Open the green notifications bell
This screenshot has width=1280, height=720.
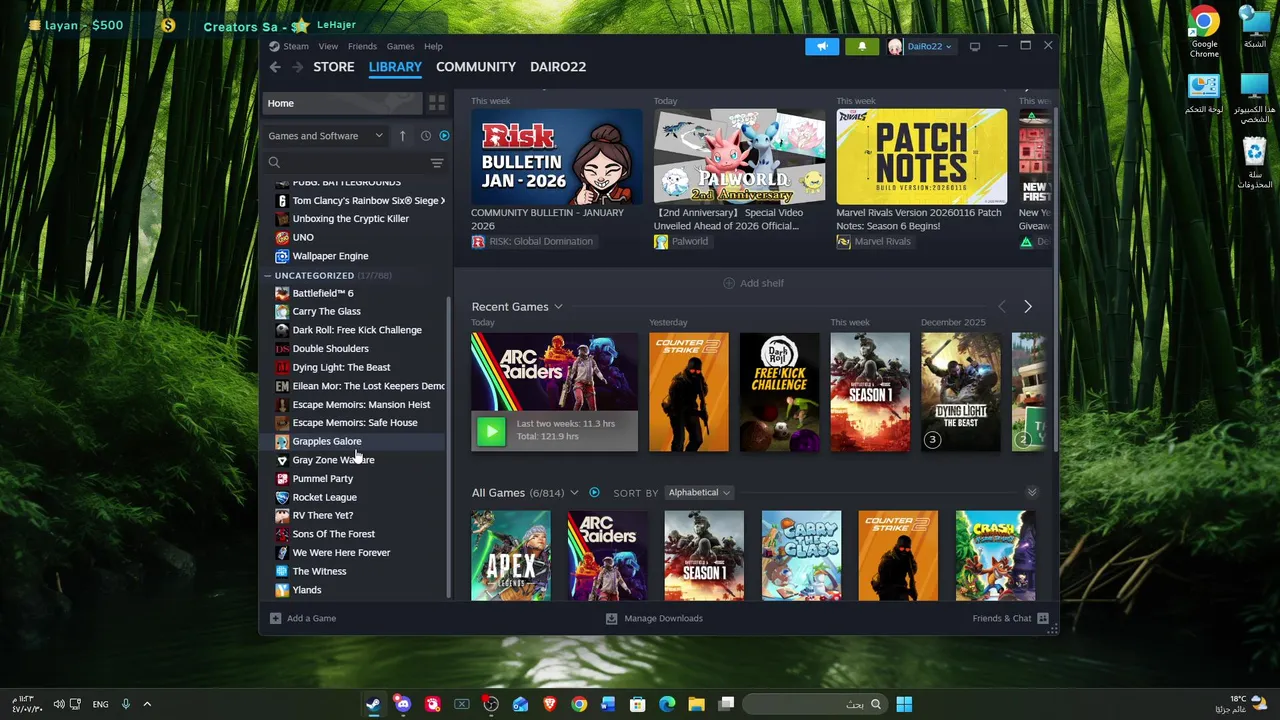point(862,47)
